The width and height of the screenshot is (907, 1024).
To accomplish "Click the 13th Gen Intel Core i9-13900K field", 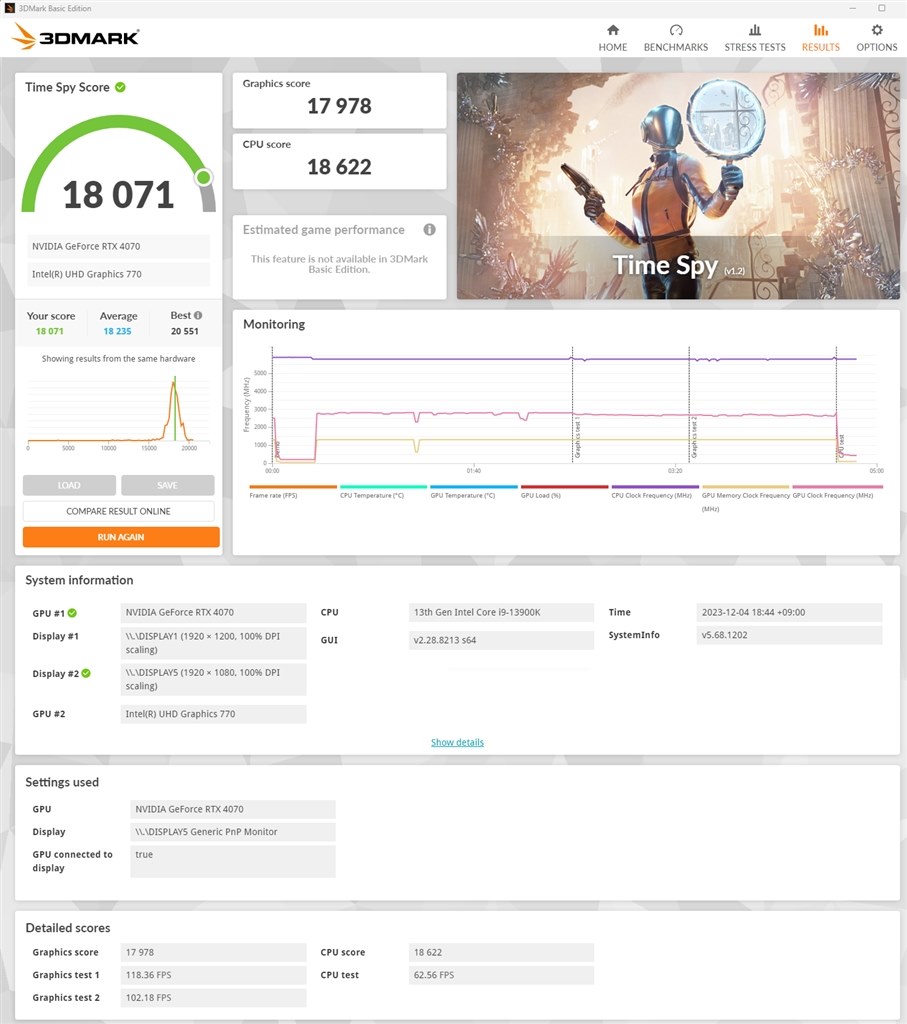I will pos(501,612).
